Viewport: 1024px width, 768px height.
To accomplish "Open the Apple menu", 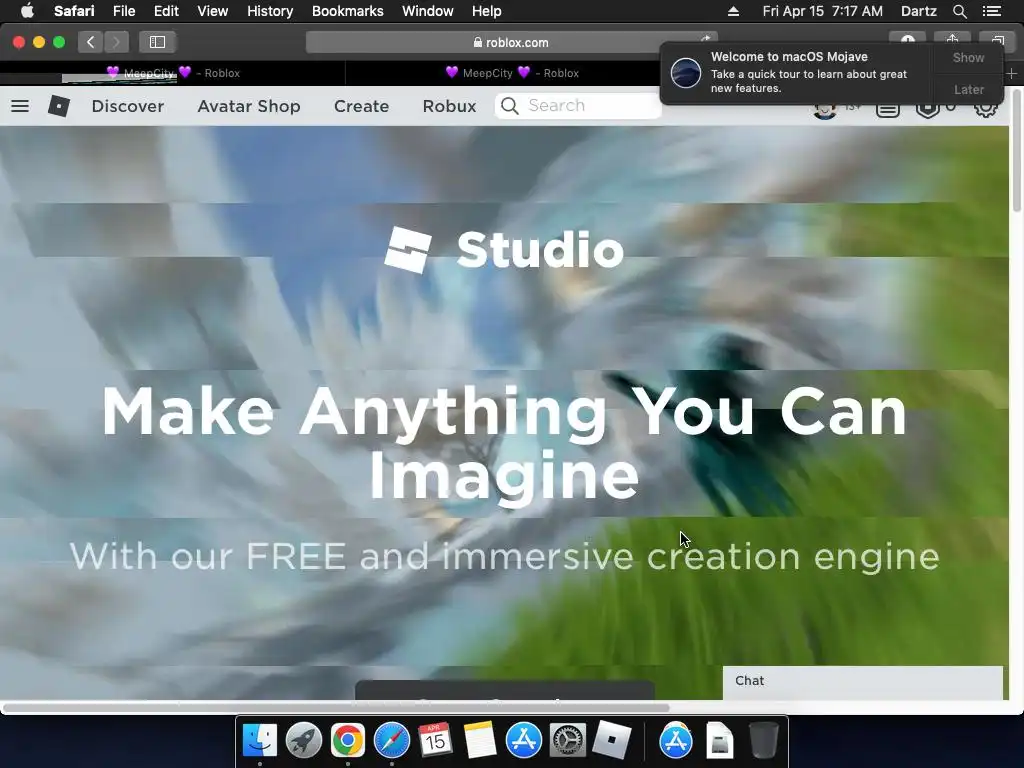I will [27, 11].
